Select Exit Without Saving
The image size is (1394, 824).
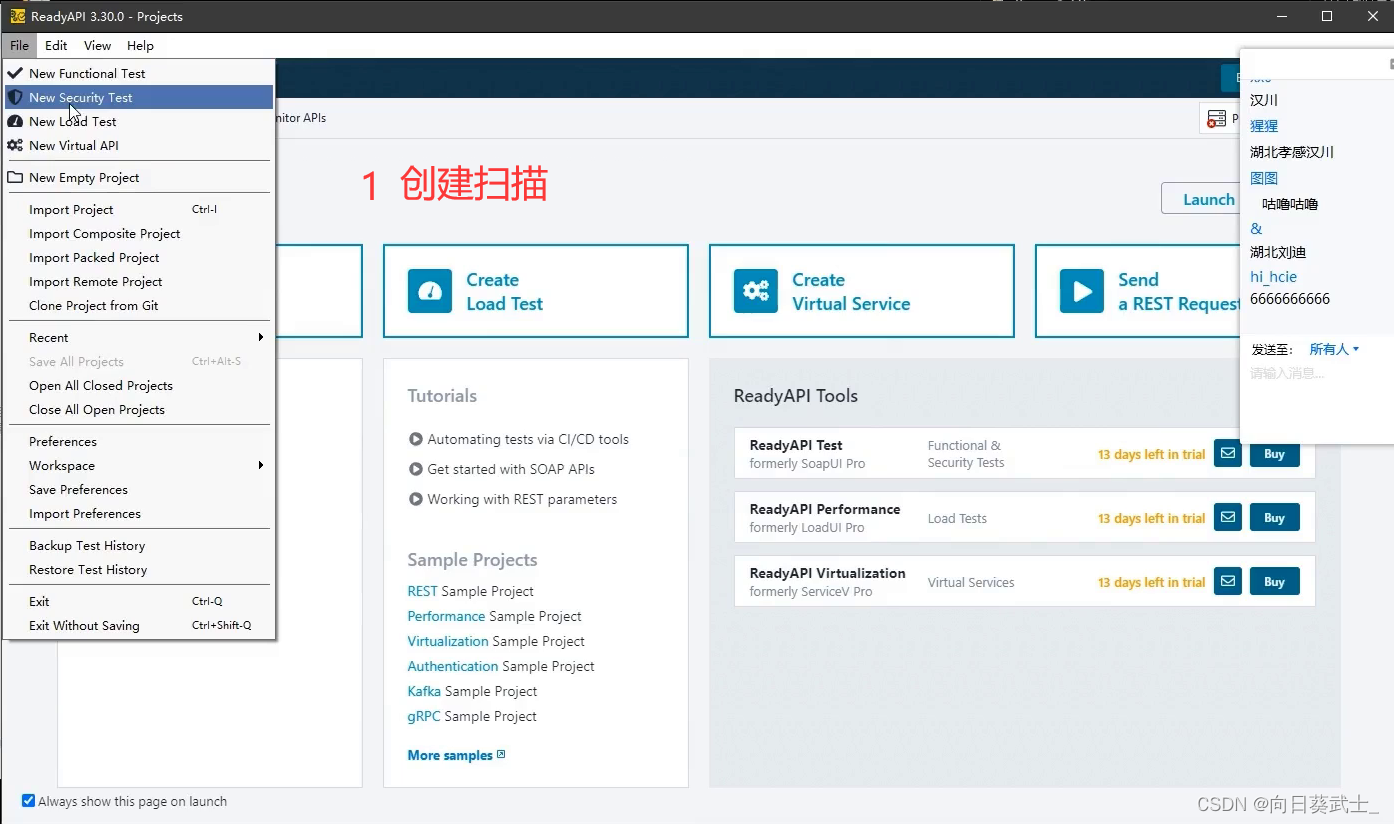pyautogui.click(x=138, y=625)
